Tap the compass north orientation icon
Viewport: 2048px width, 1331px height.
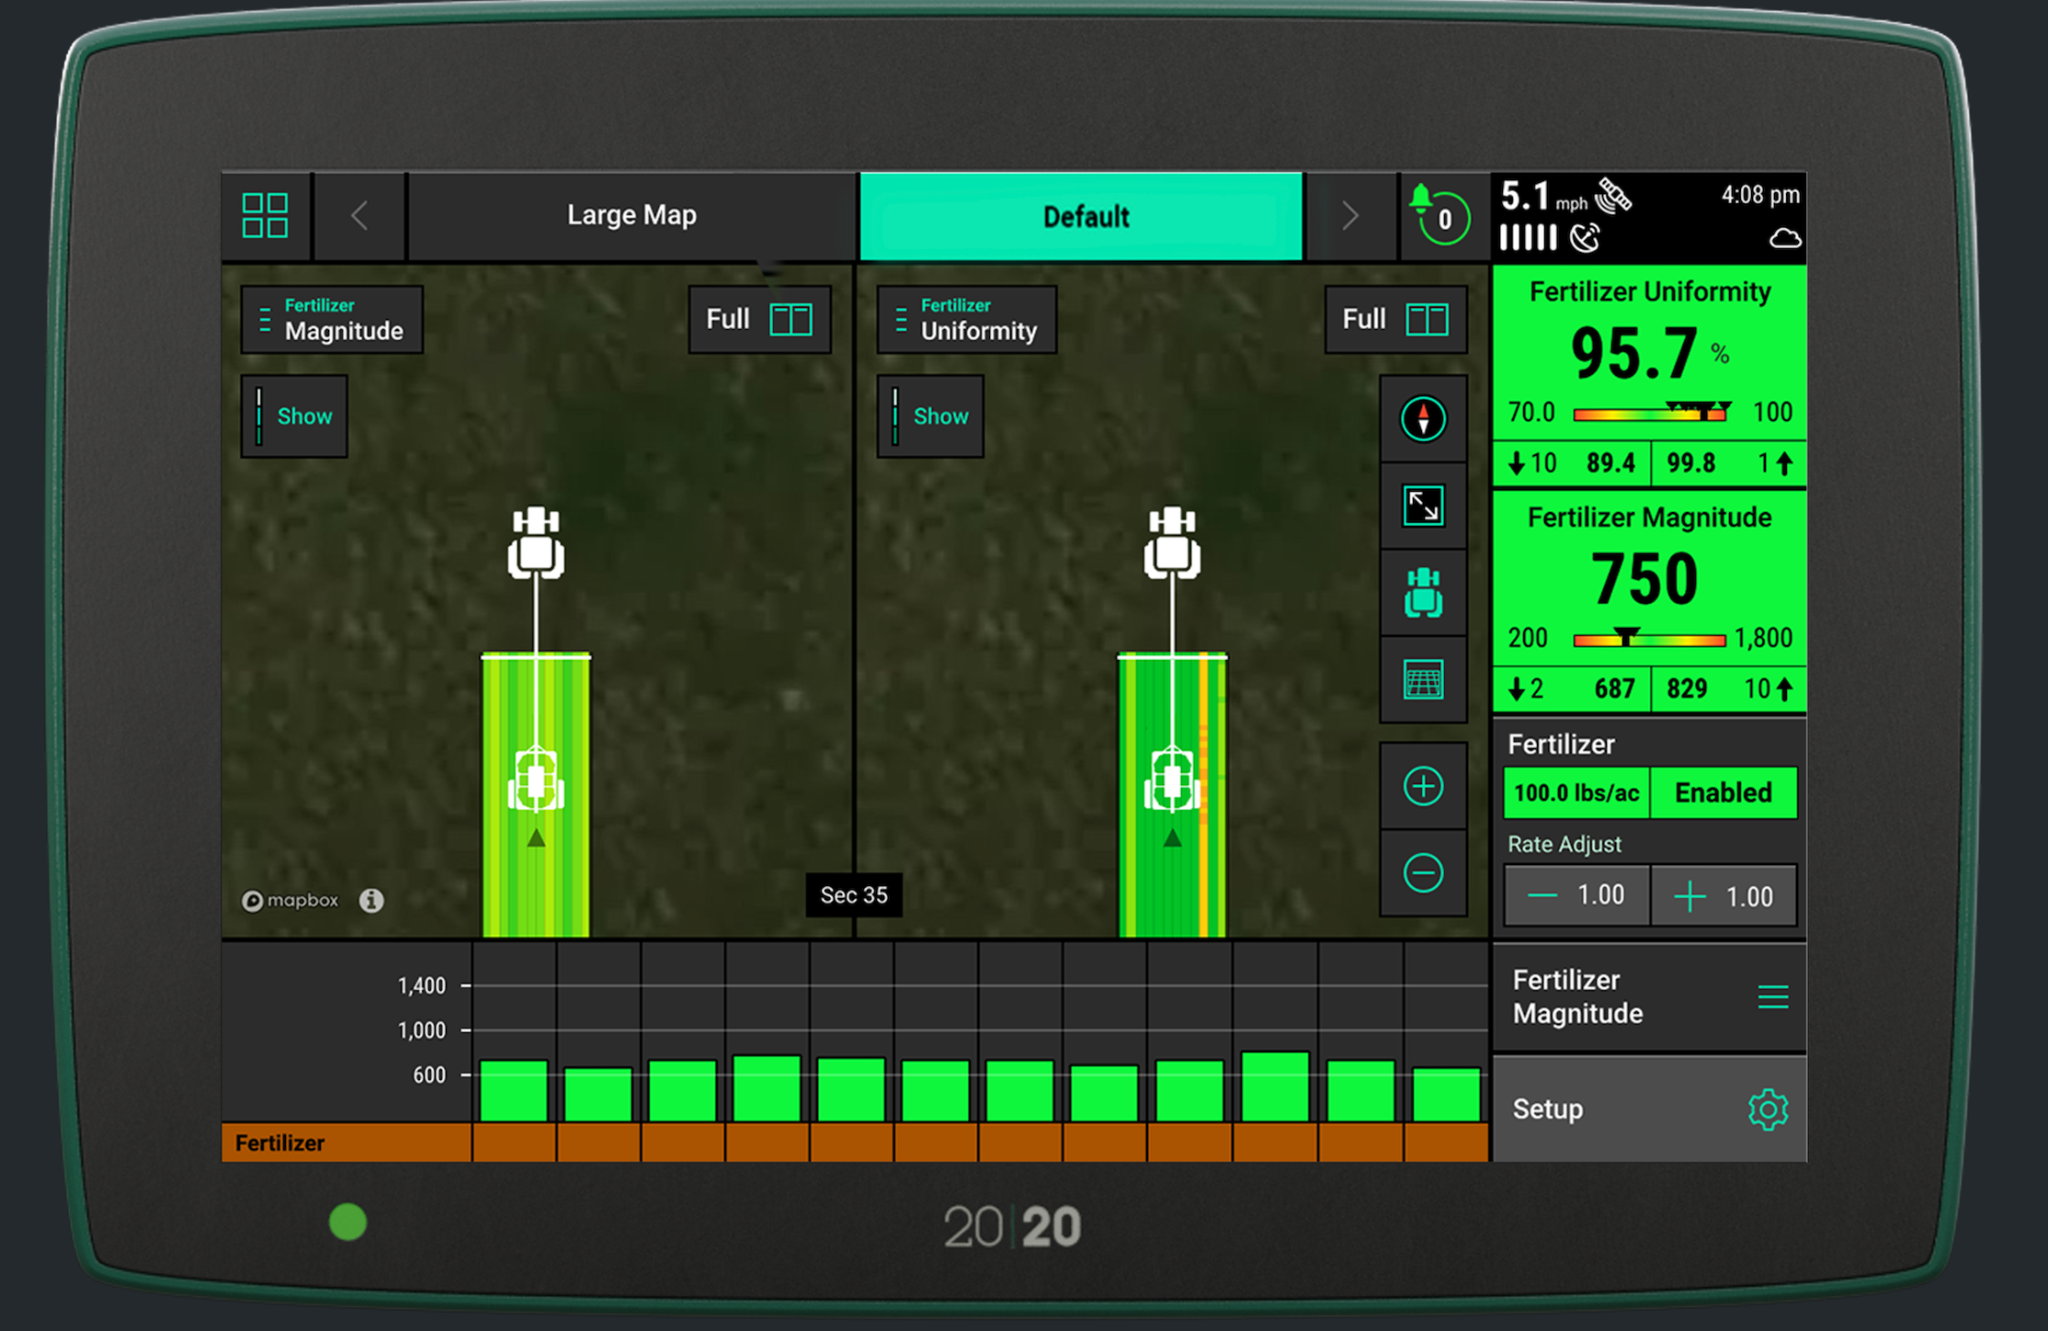click(1423, 419)
